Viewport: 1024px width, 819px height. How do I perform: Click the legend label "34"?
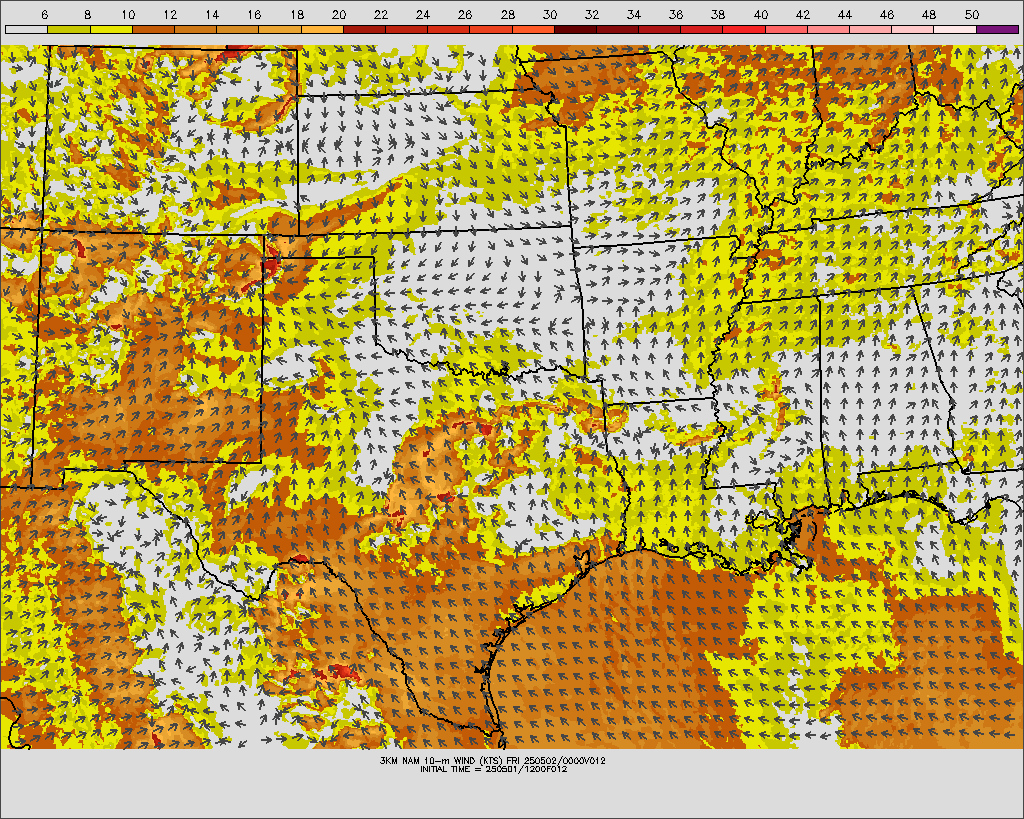633,14
